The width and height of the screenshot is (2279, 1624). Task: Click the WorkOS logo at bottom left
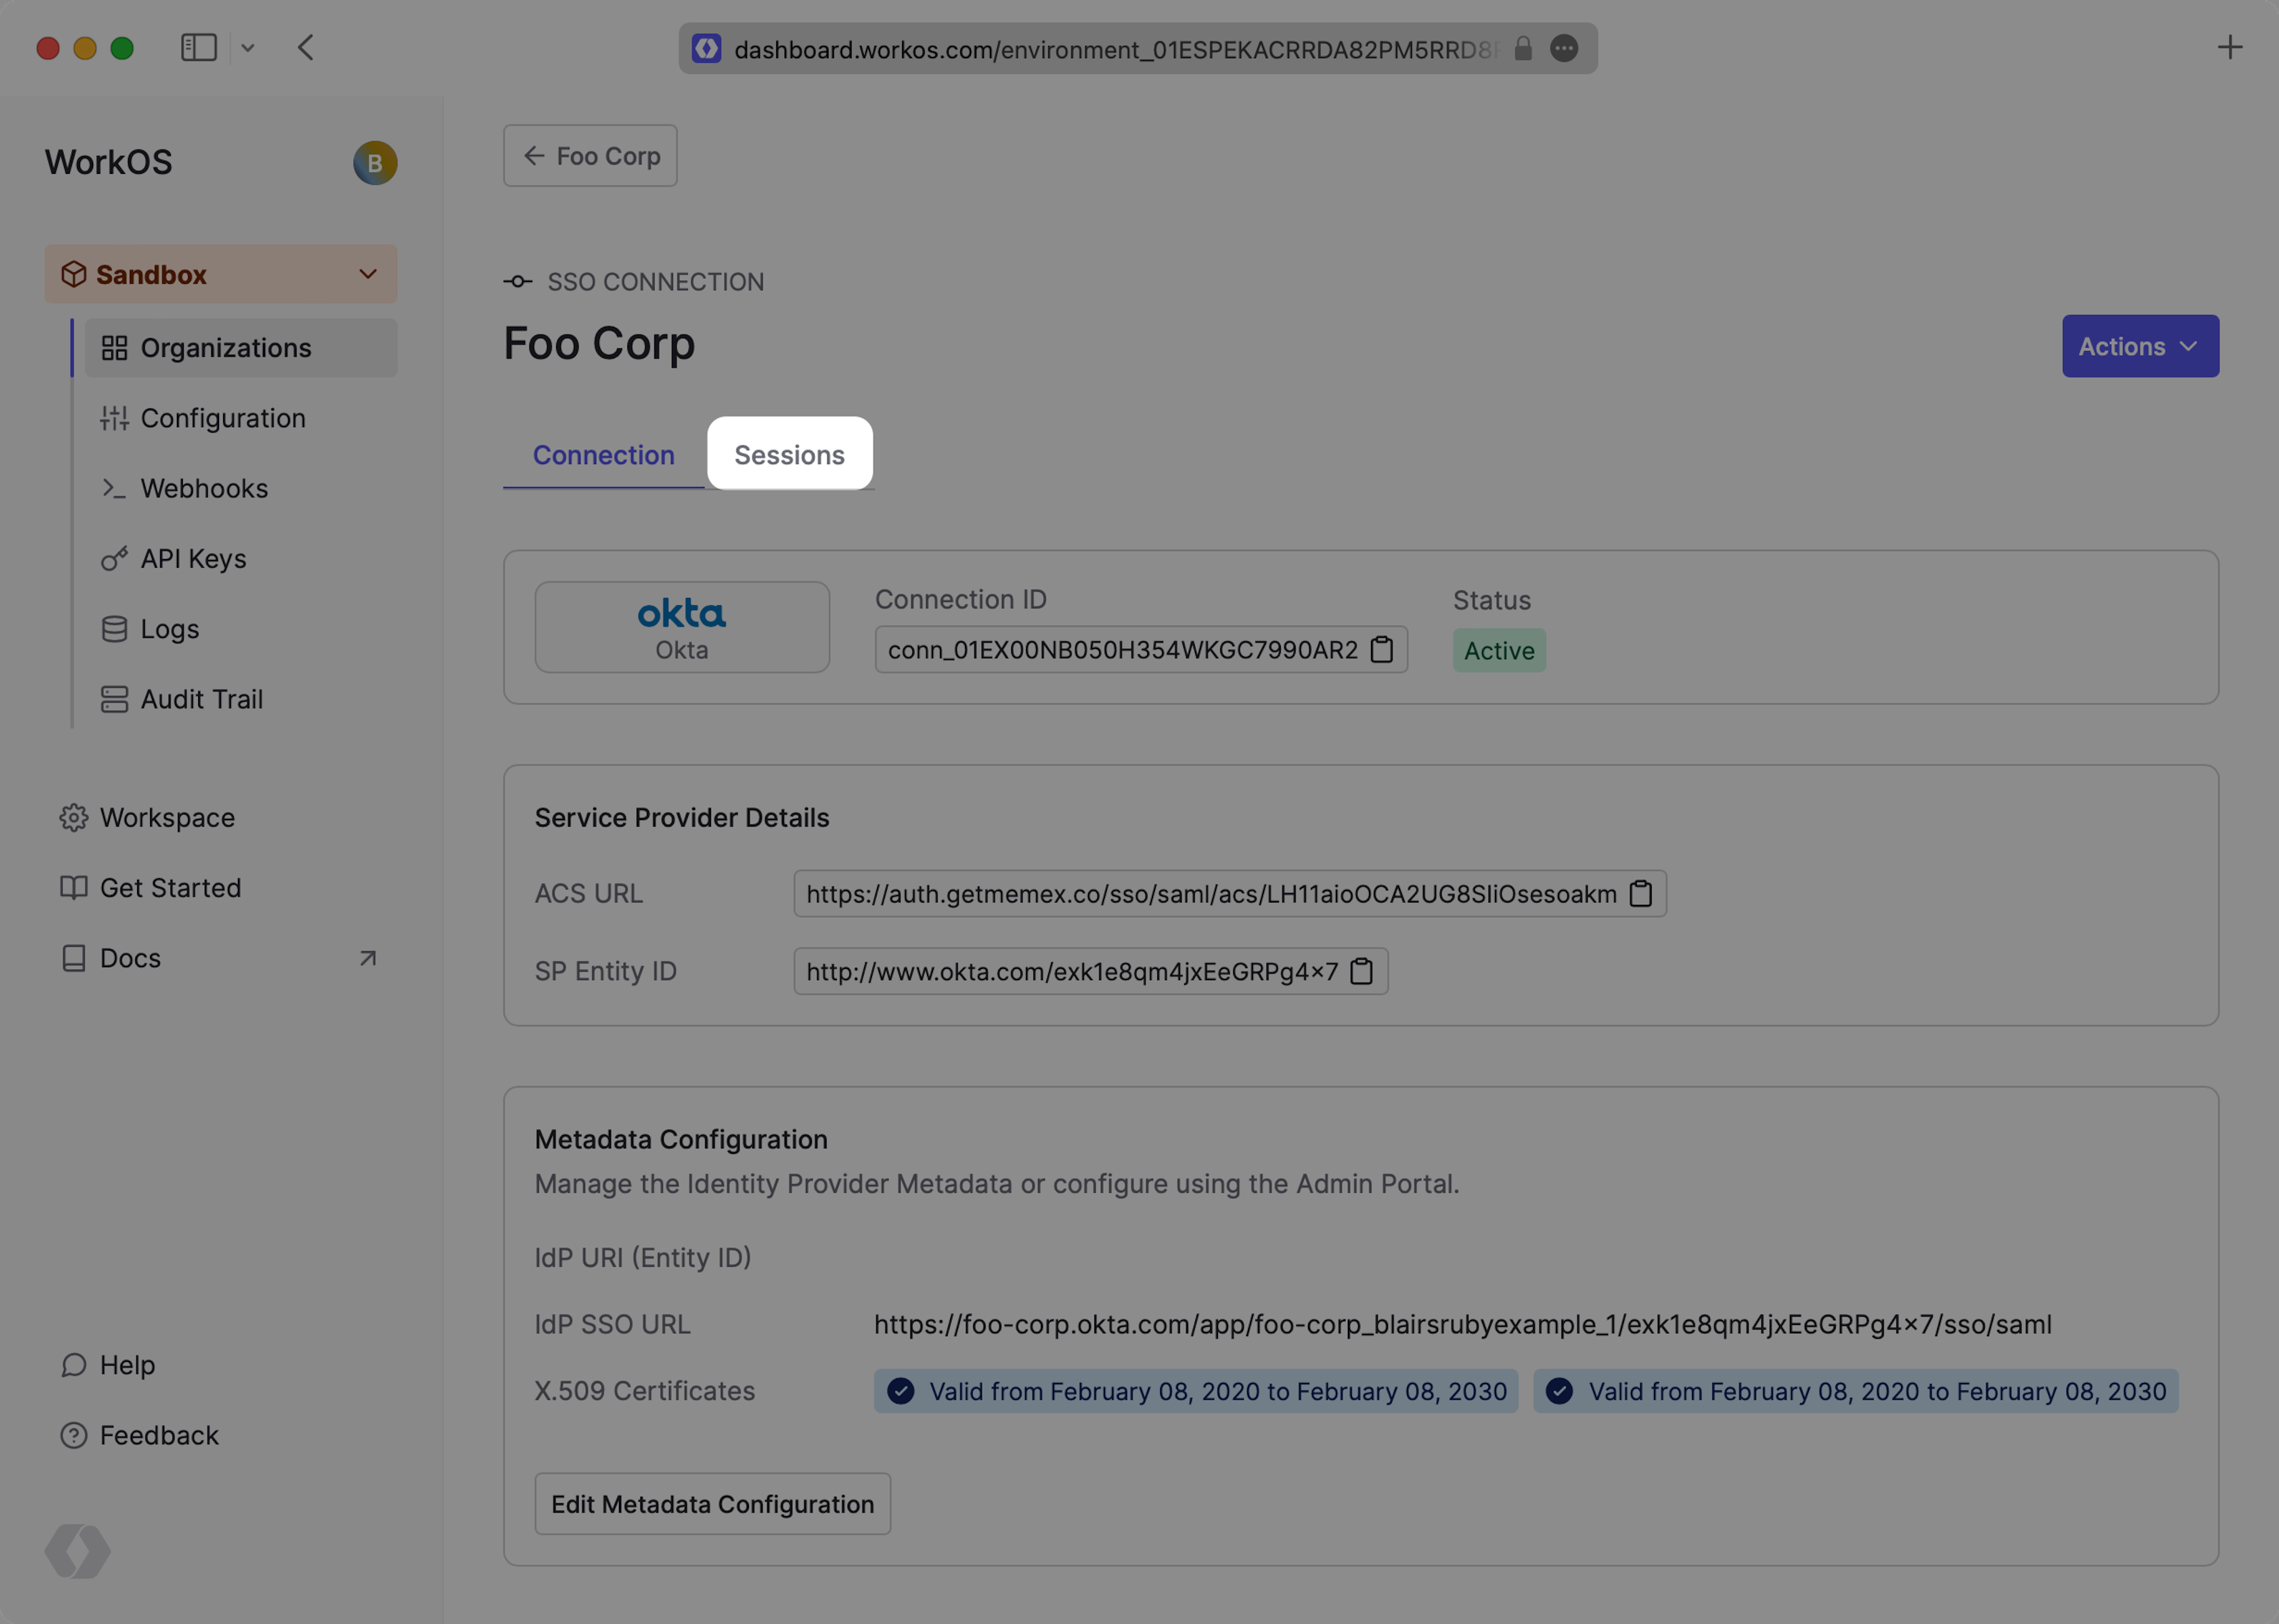point(78,1551)
